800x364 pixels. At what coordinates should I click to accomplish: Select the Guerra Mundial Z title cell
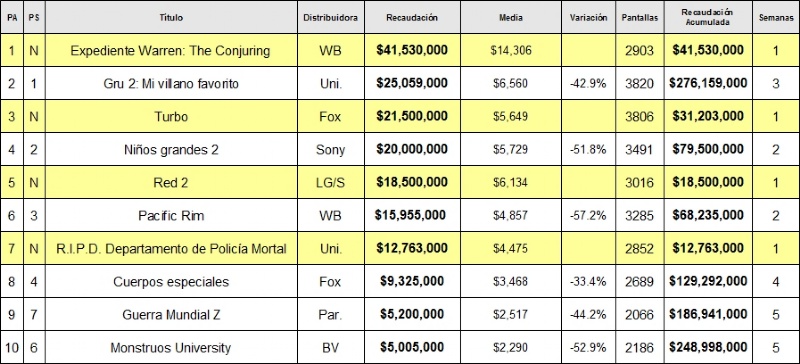coord(171,314)
